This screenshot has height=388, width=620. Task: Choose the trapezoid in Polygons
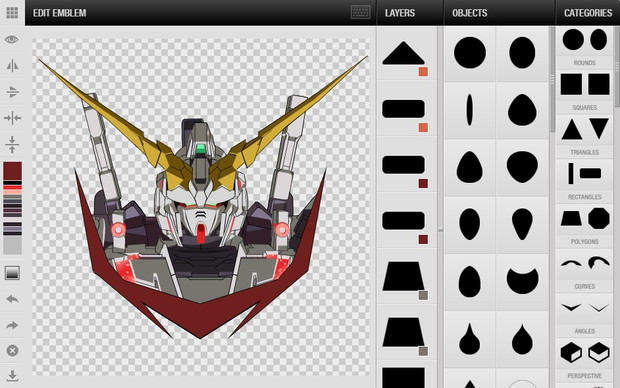tap(571, 218)
